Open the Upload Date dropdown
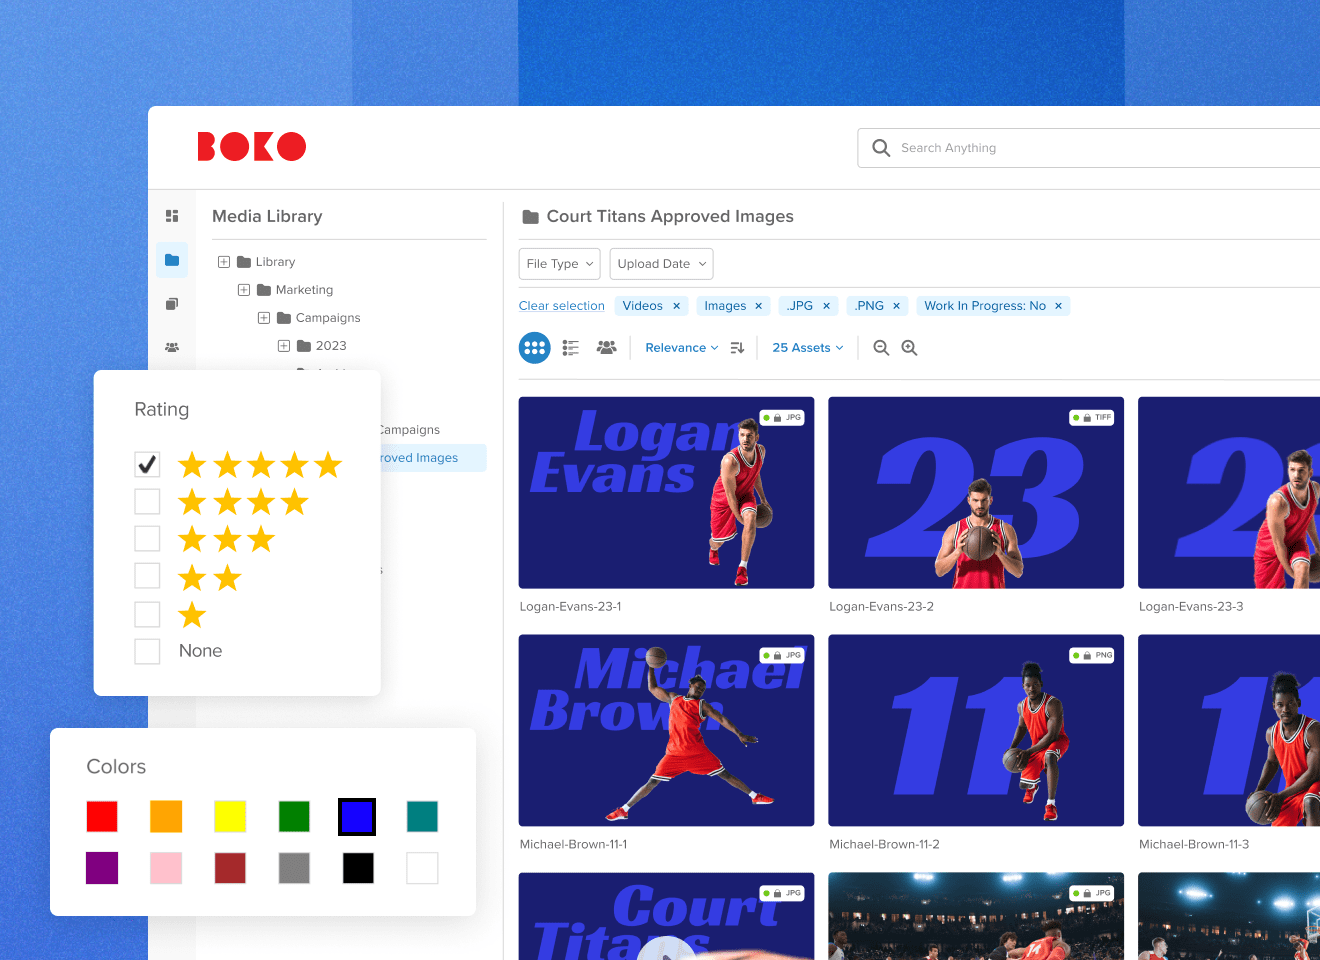Screen dimensions: 1320x960 (x=662, y=264)
